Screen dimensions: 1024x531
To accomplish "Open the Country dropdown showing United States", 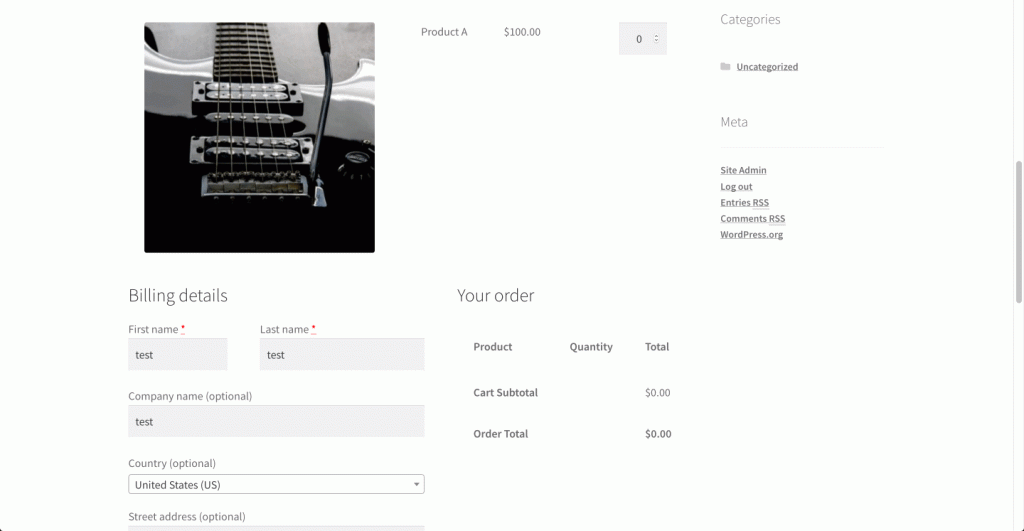I will 270,485.
